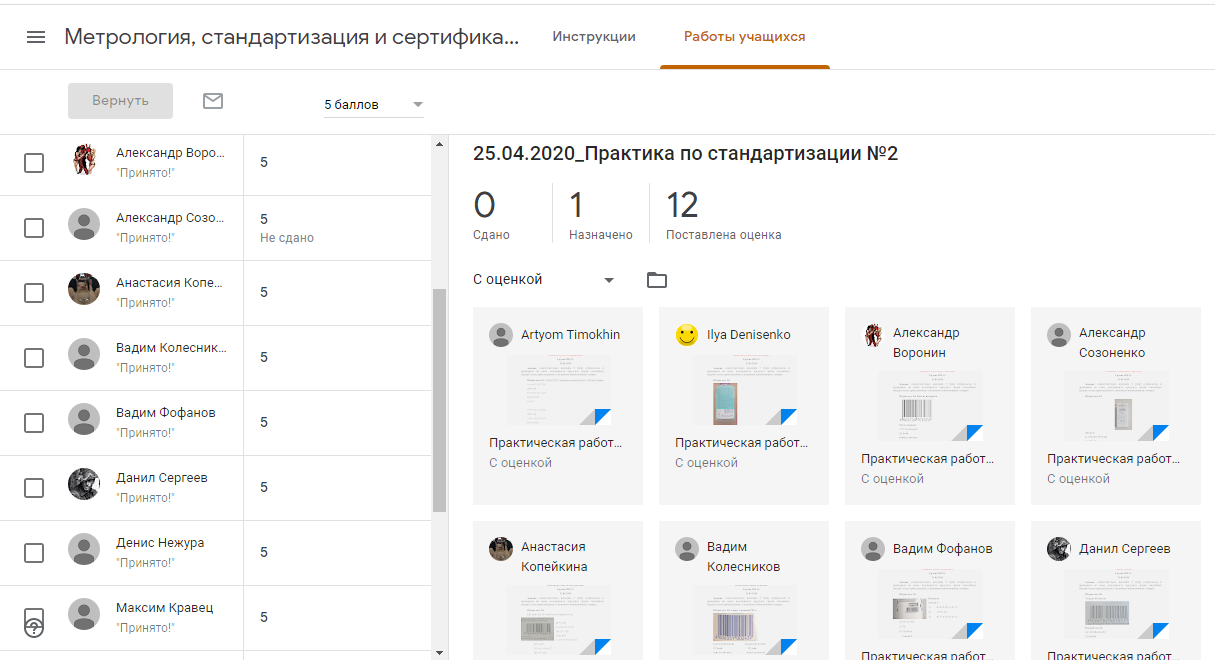Click the help question mark icon
Image resolution: width=1215 pixels, height=660 pixels.
(34, 627)
